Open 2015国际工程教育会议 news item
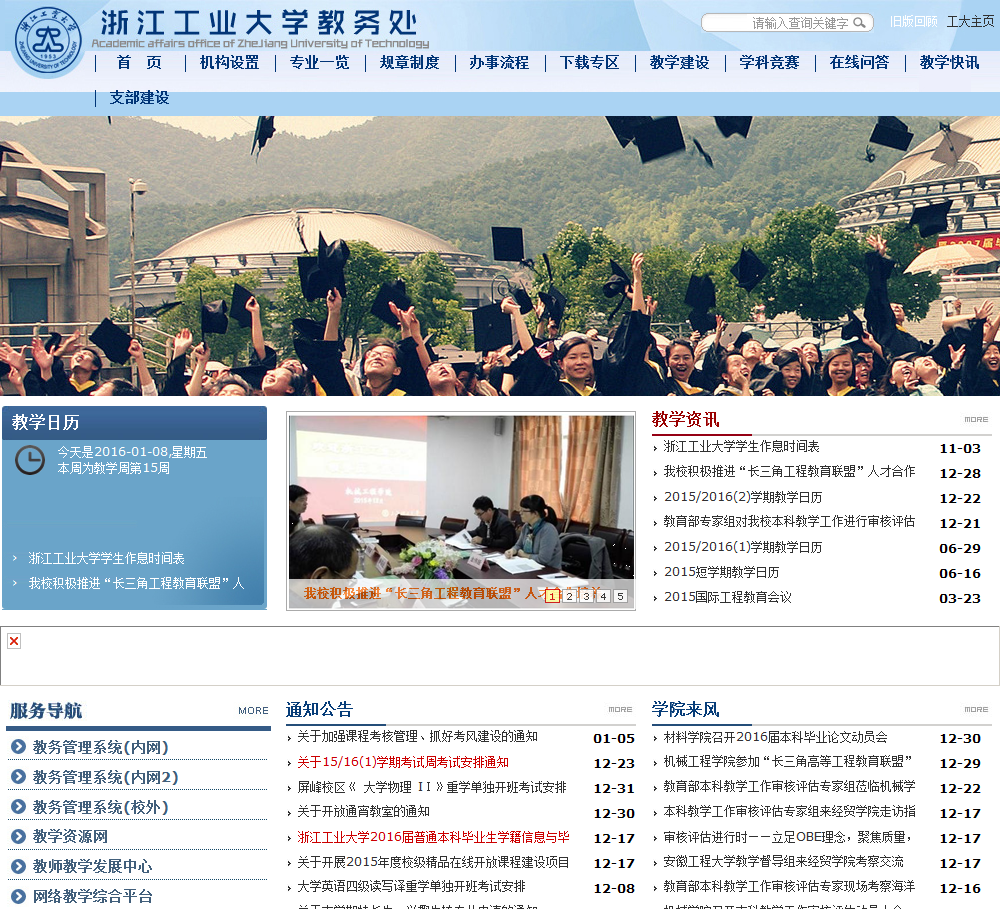 728,597
